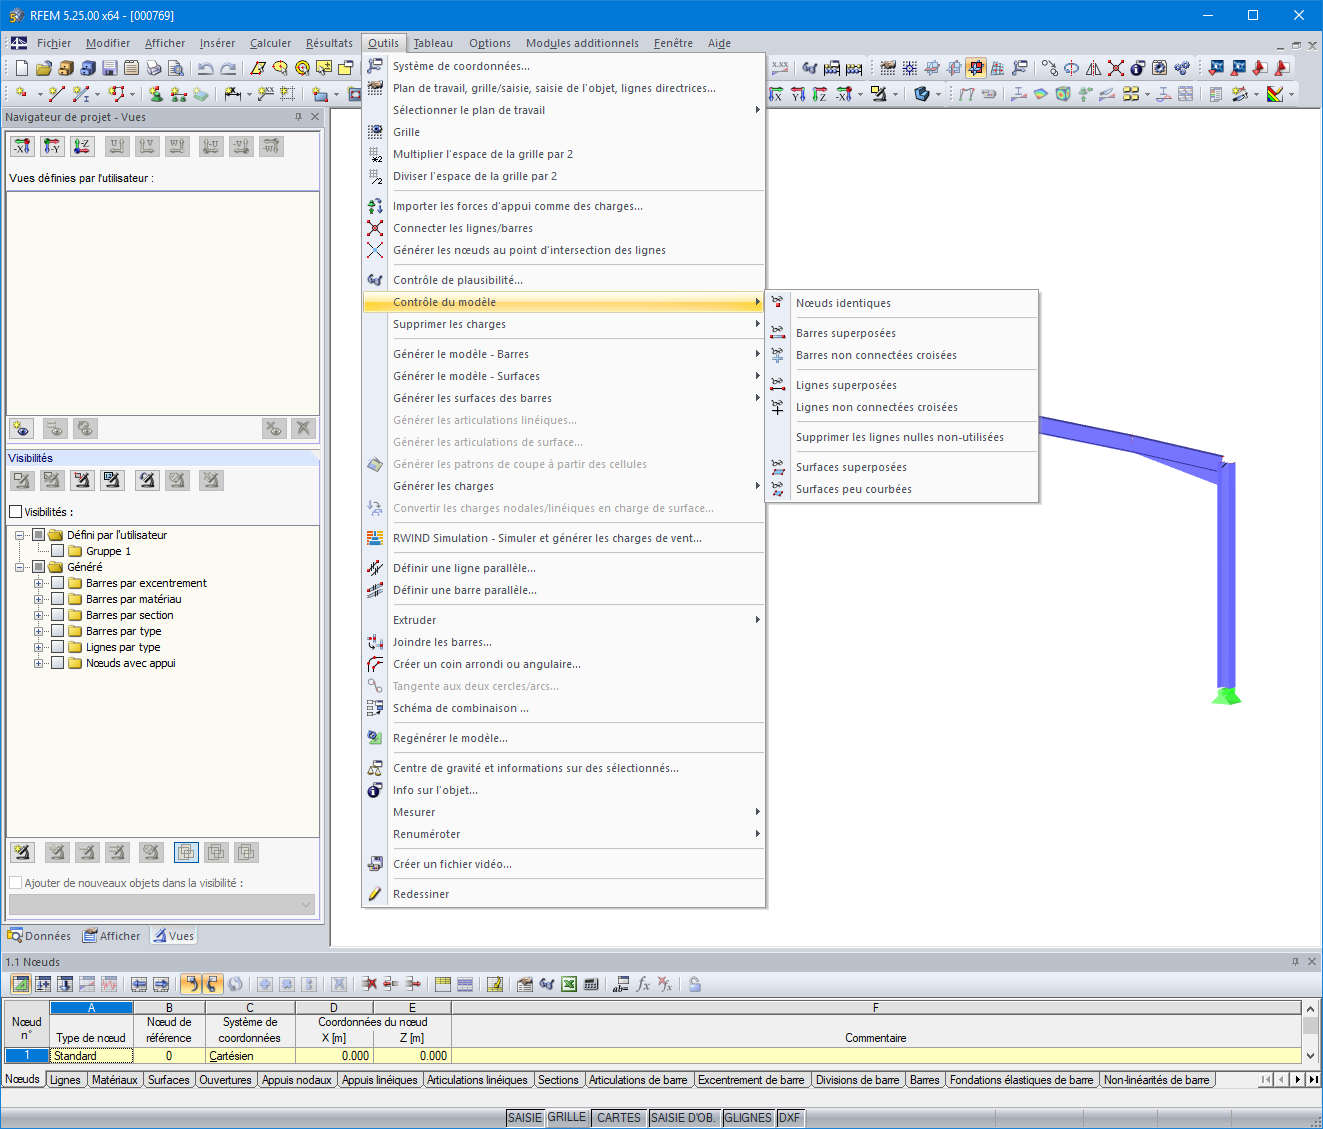Switch to the "Matériaux" tab

tap(114, 1079)
